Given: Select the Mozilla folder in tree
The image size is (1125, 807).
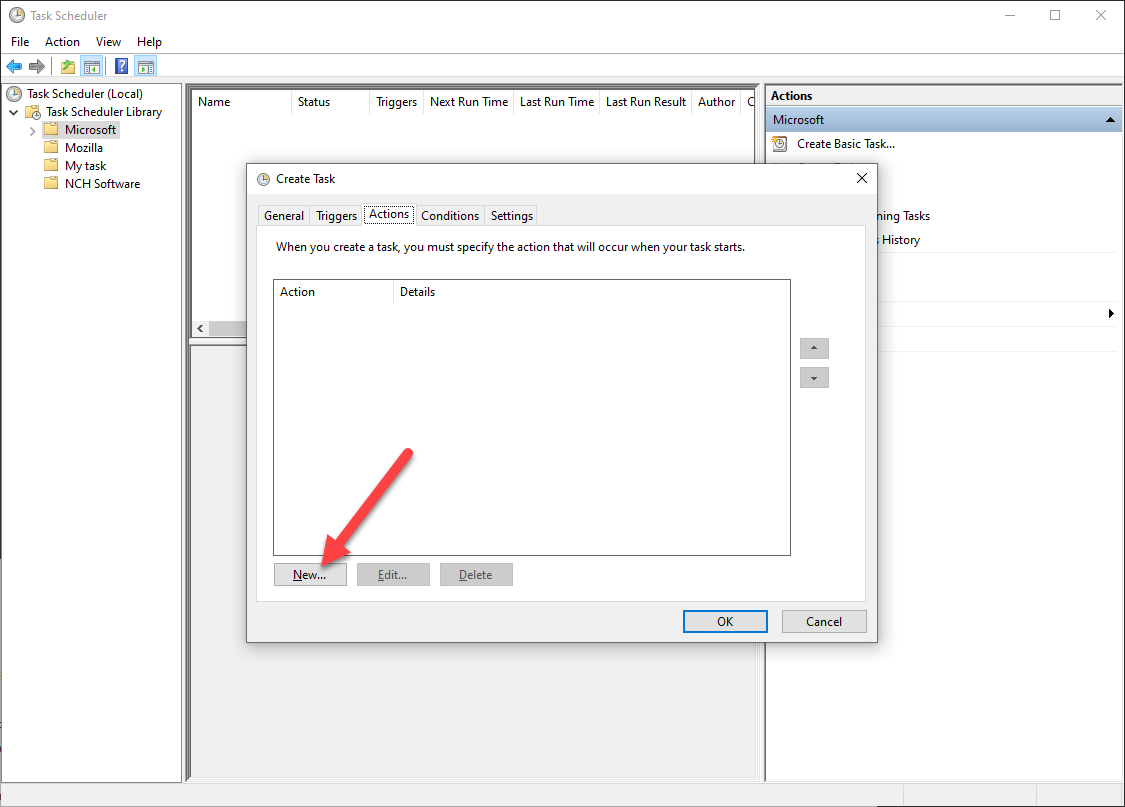Looking at the screenshot, I should click(x=84, y=148).
